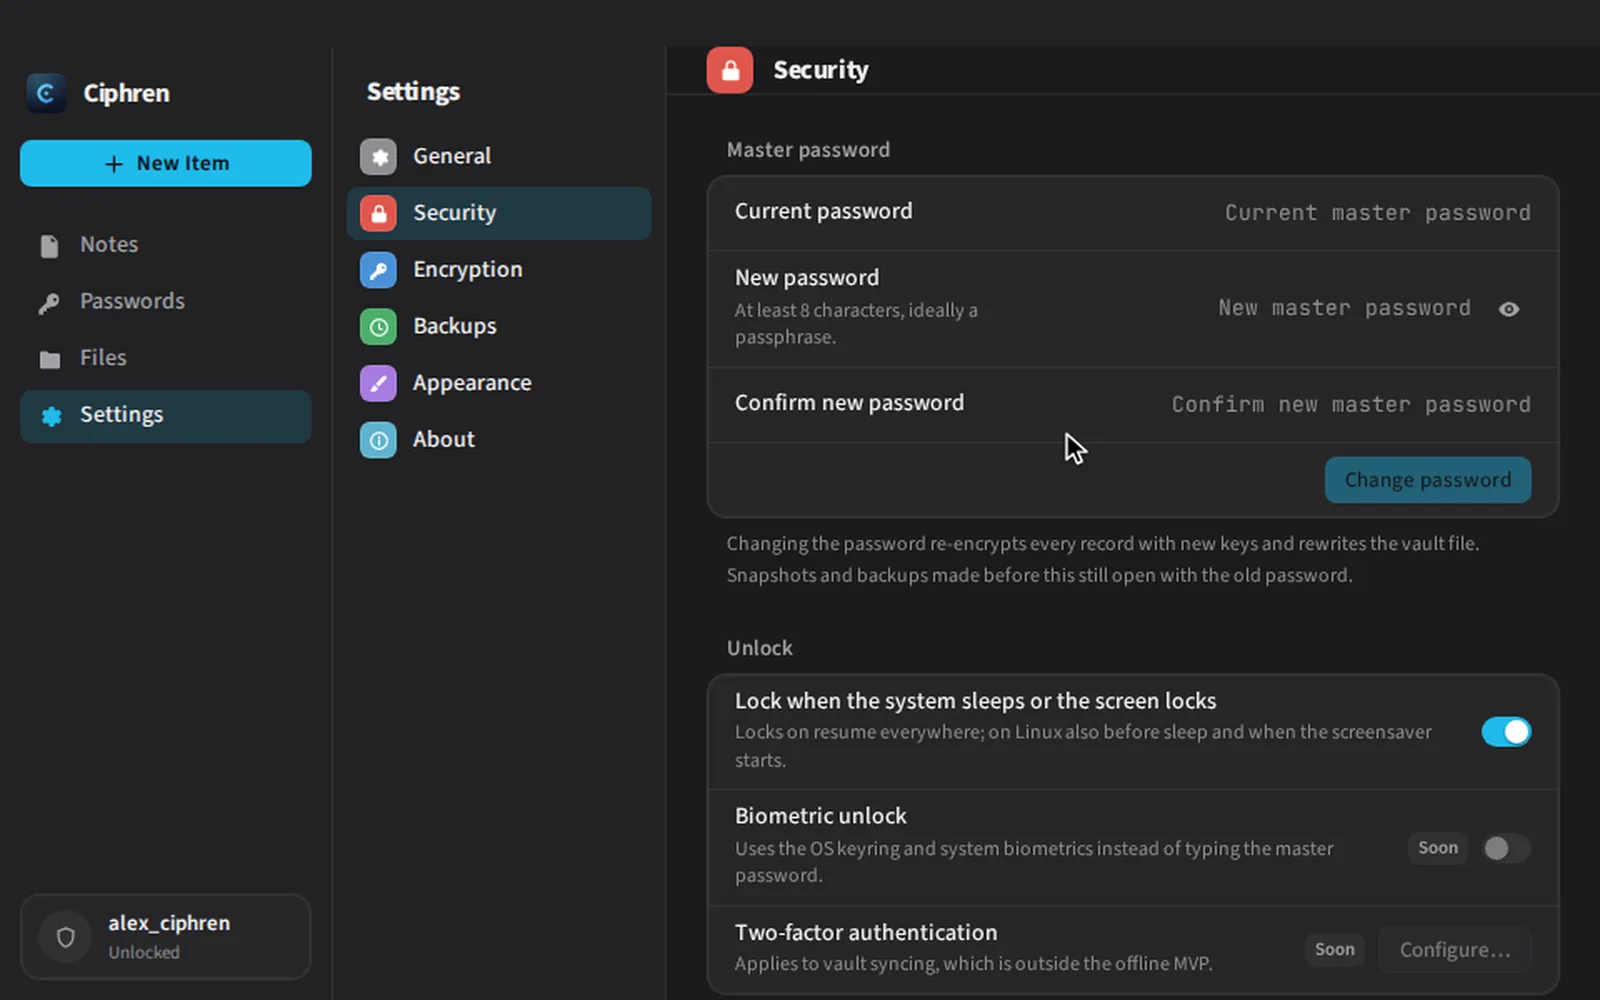Click the Unlock section heading

[760, 648]
